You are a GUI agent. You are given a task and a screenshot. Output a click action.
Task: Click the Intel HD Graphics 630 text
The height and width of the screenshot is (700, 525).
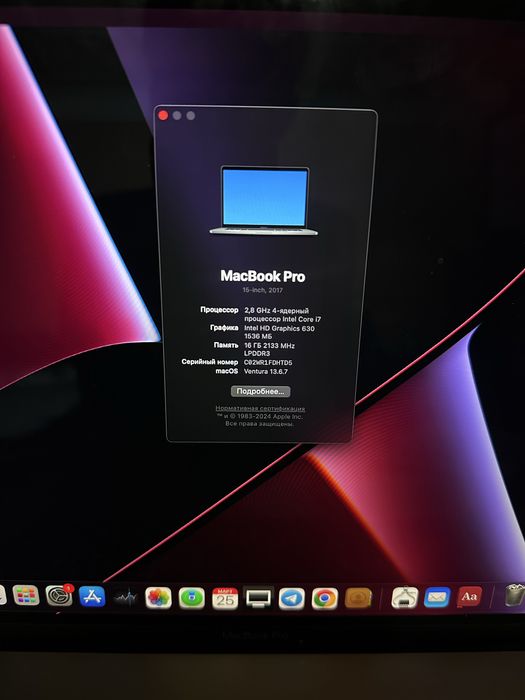(x=279, y=328)
